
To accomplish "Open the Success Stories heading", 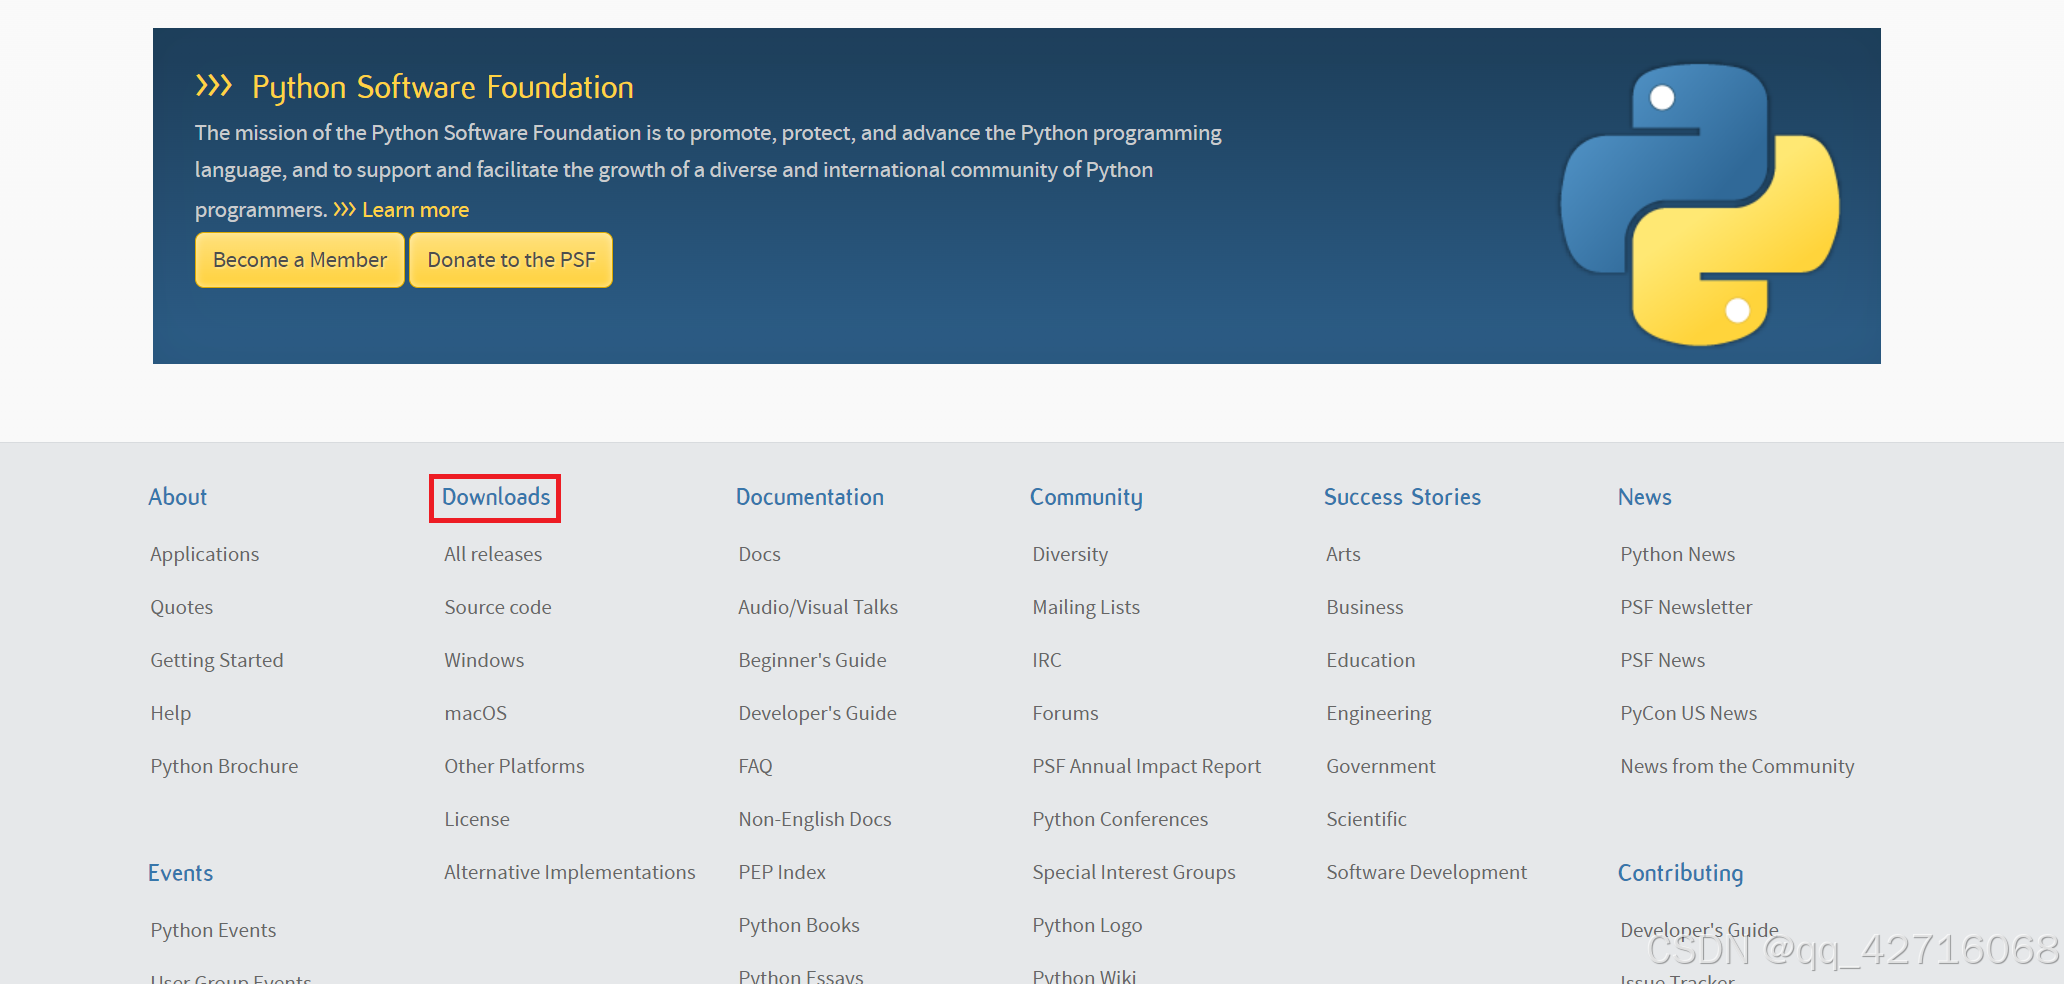I will (x=1402, y=497).
